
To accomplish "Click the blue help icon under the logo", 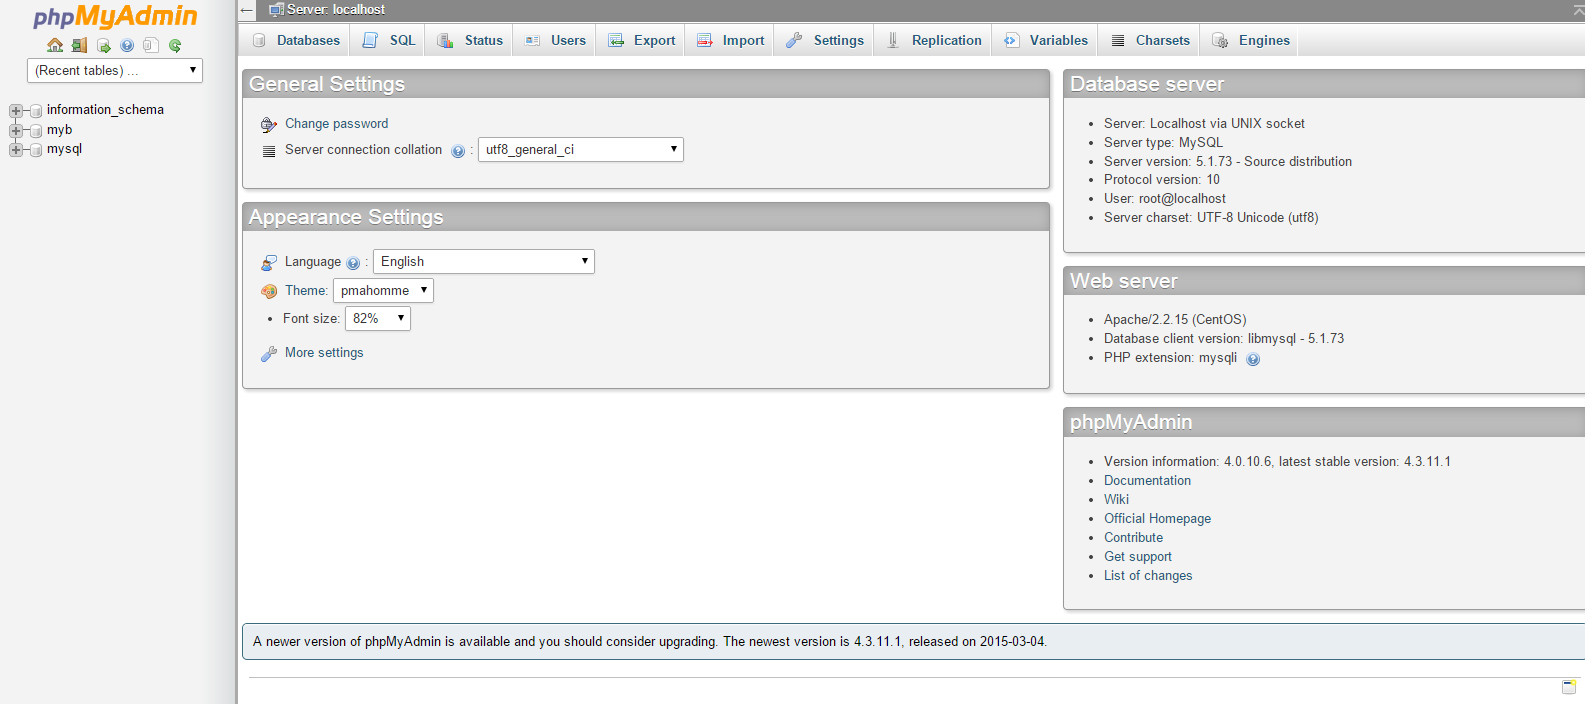I will (x=127, y=45).
